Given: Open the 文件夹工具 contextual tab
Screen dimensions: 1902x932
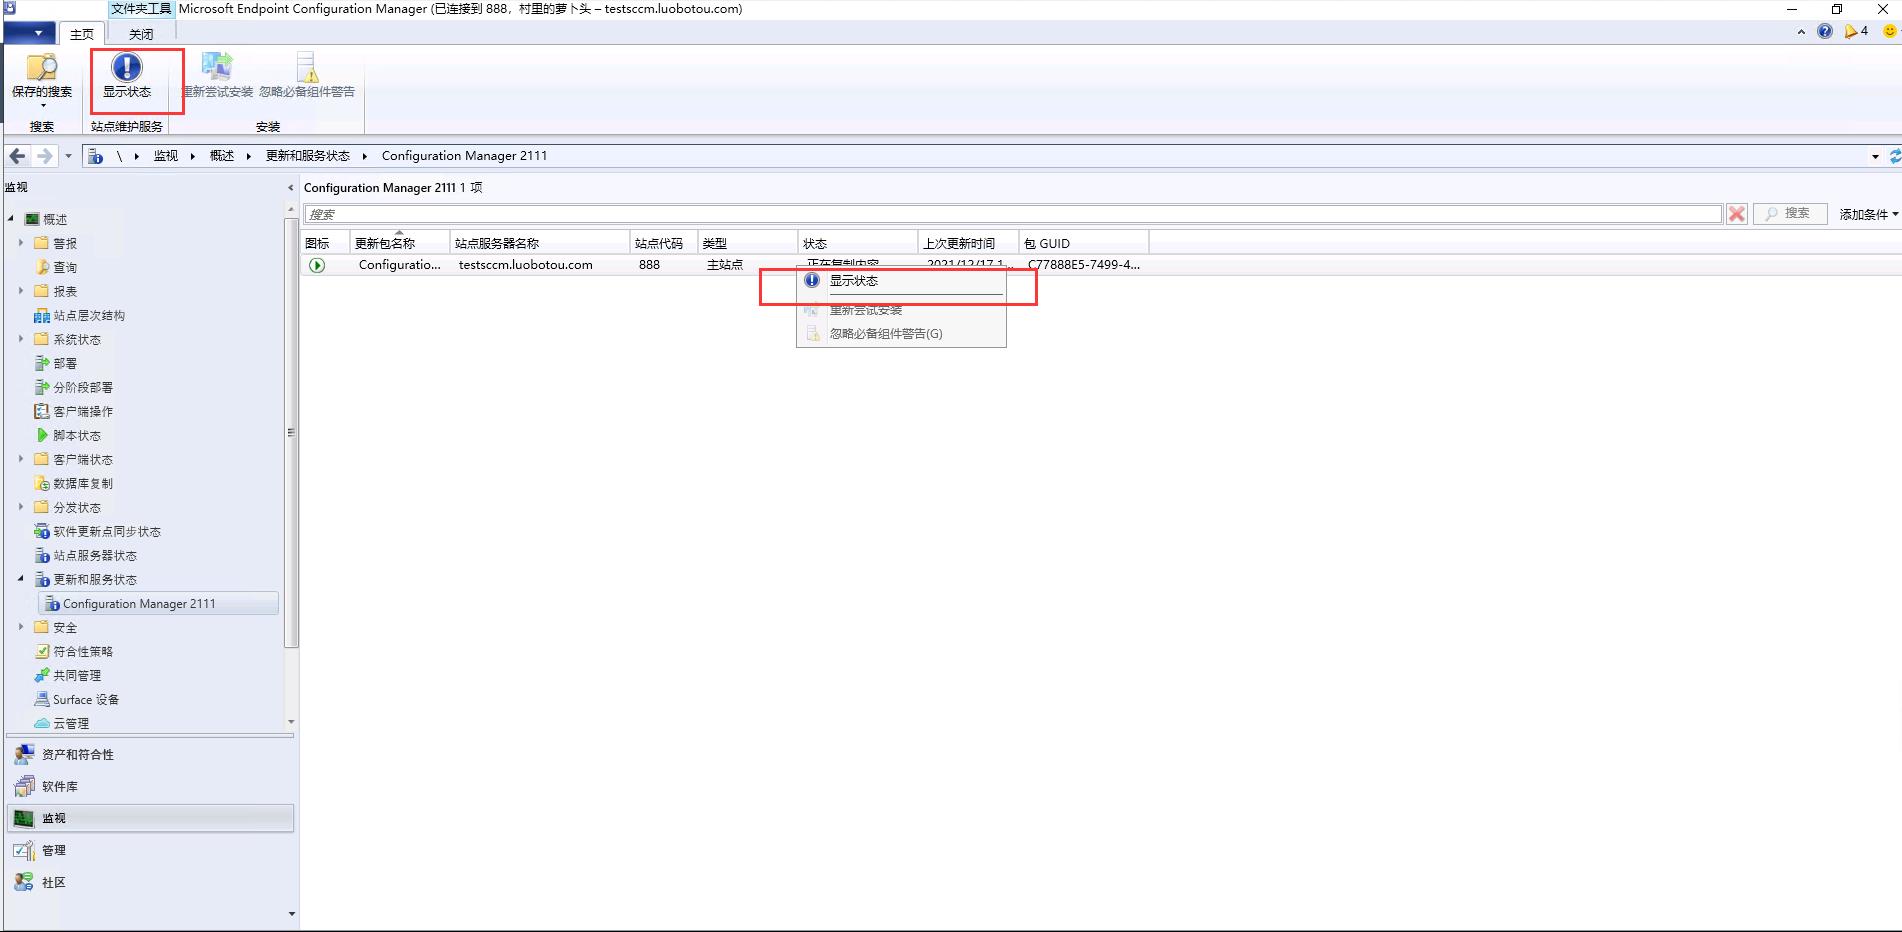Looking at the screenshot, I should click(141, 9).
